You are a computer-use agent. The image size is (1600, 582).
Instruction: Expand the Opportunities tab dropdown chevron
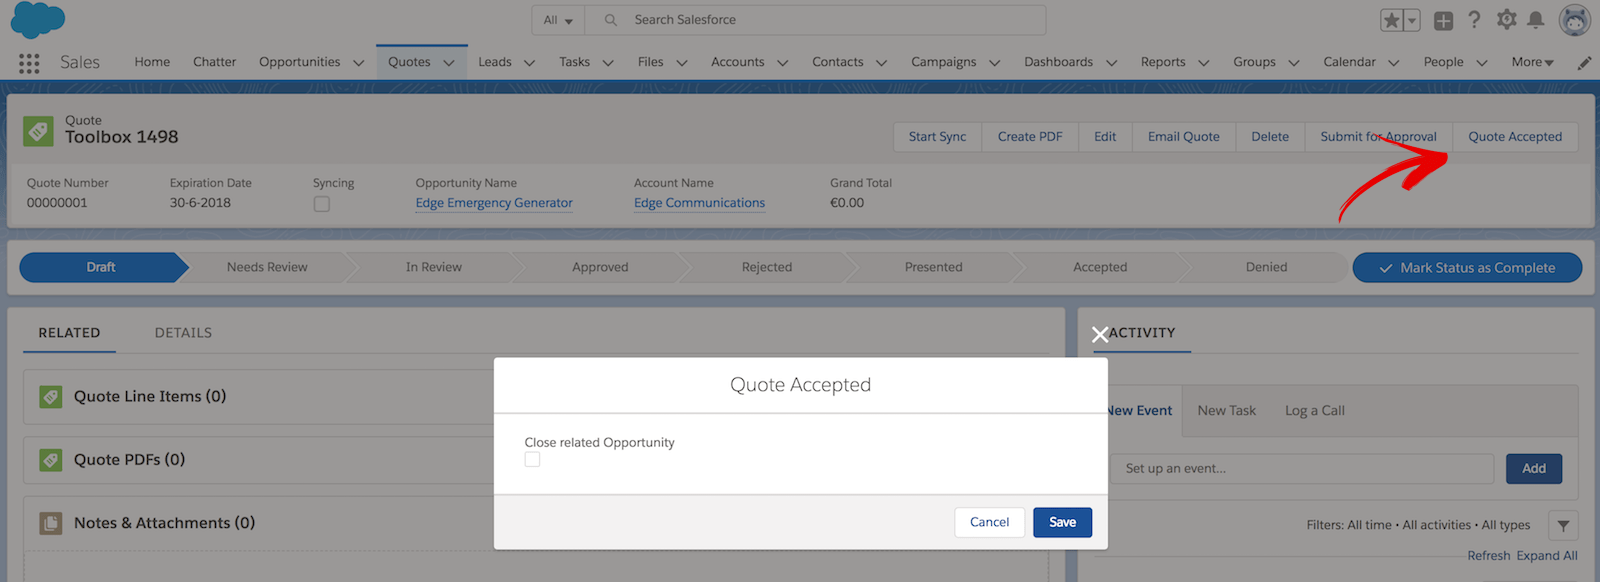click(358, 63)
